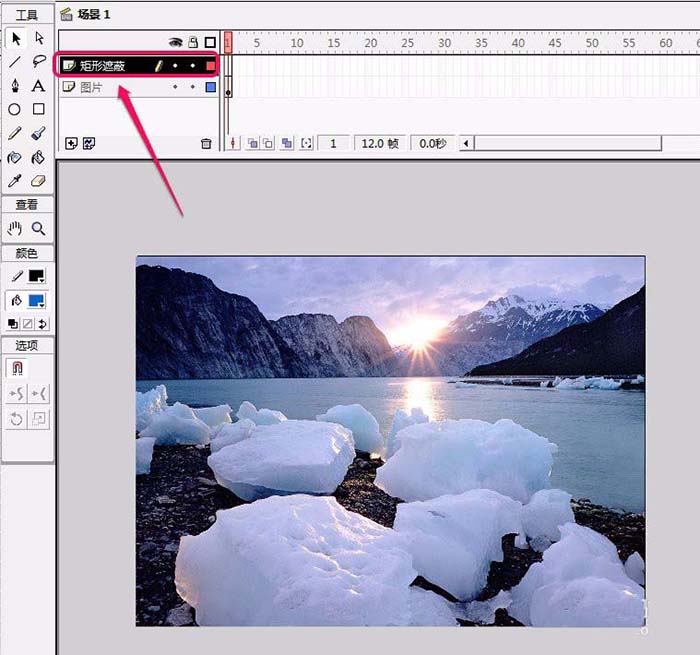700x655 pixels.
Task: Click the Straighten option icon
Action: tap(39, 394)
